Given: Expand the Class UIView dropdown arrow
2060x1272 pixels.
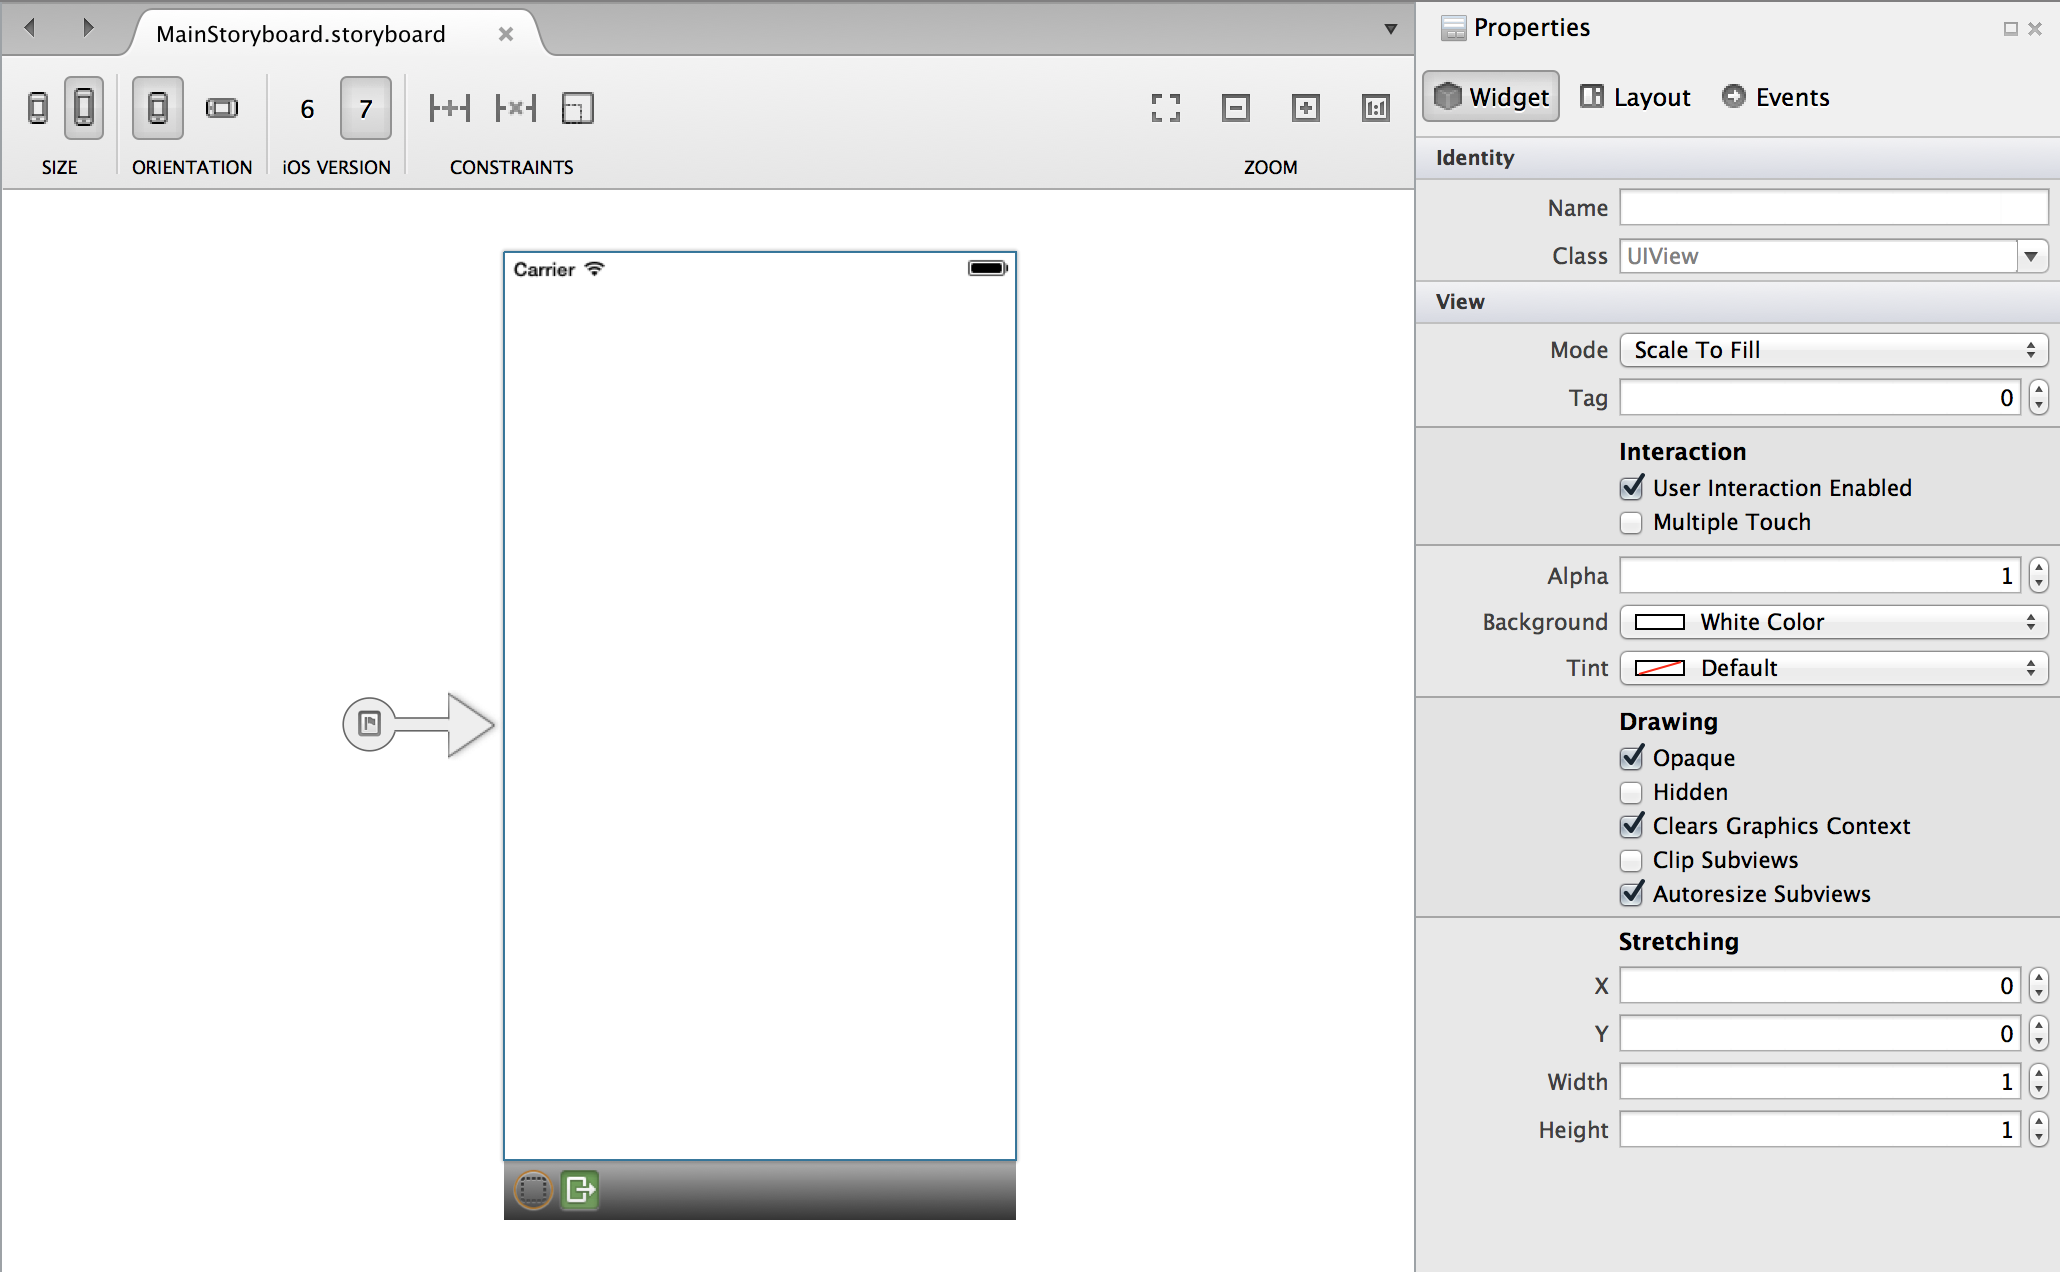Looking at the screenshot, I should [x=2031, y=256].
